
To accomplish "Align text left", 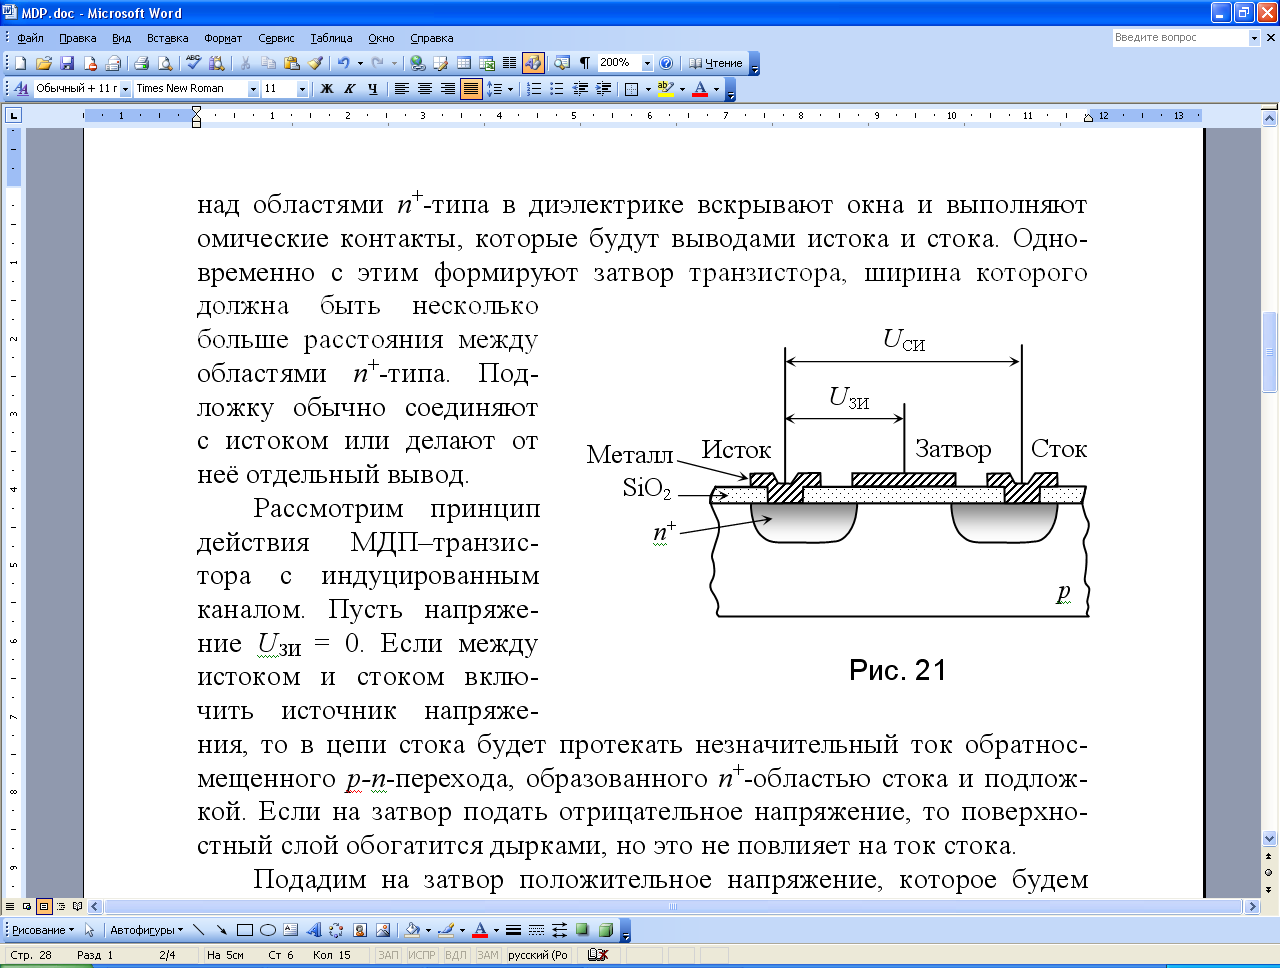I will (x=401, y=89).
